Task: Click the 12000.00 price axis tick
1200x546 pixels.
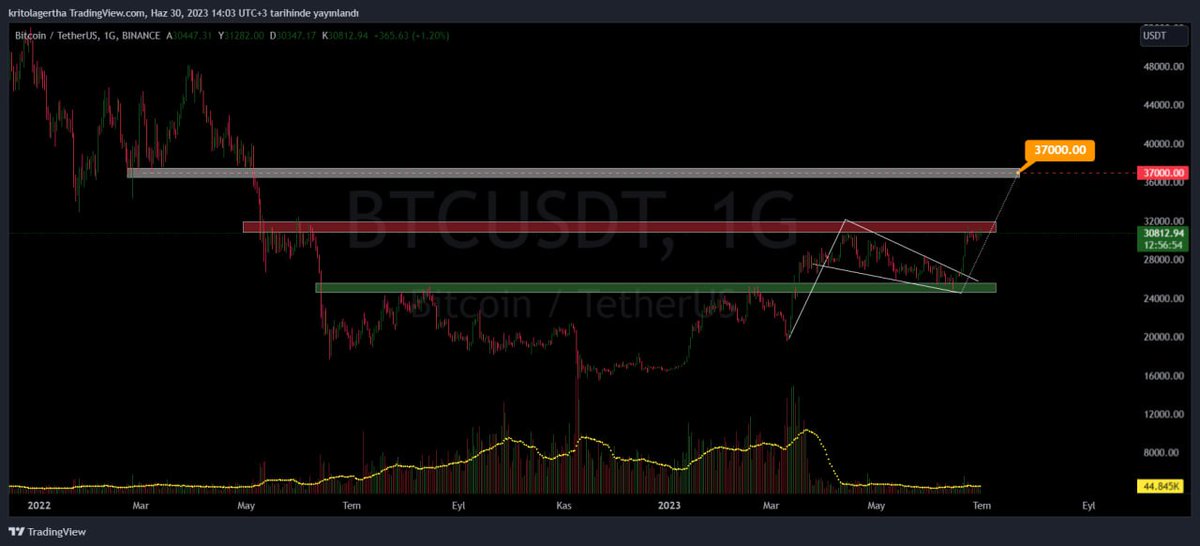Action: 1162,414
